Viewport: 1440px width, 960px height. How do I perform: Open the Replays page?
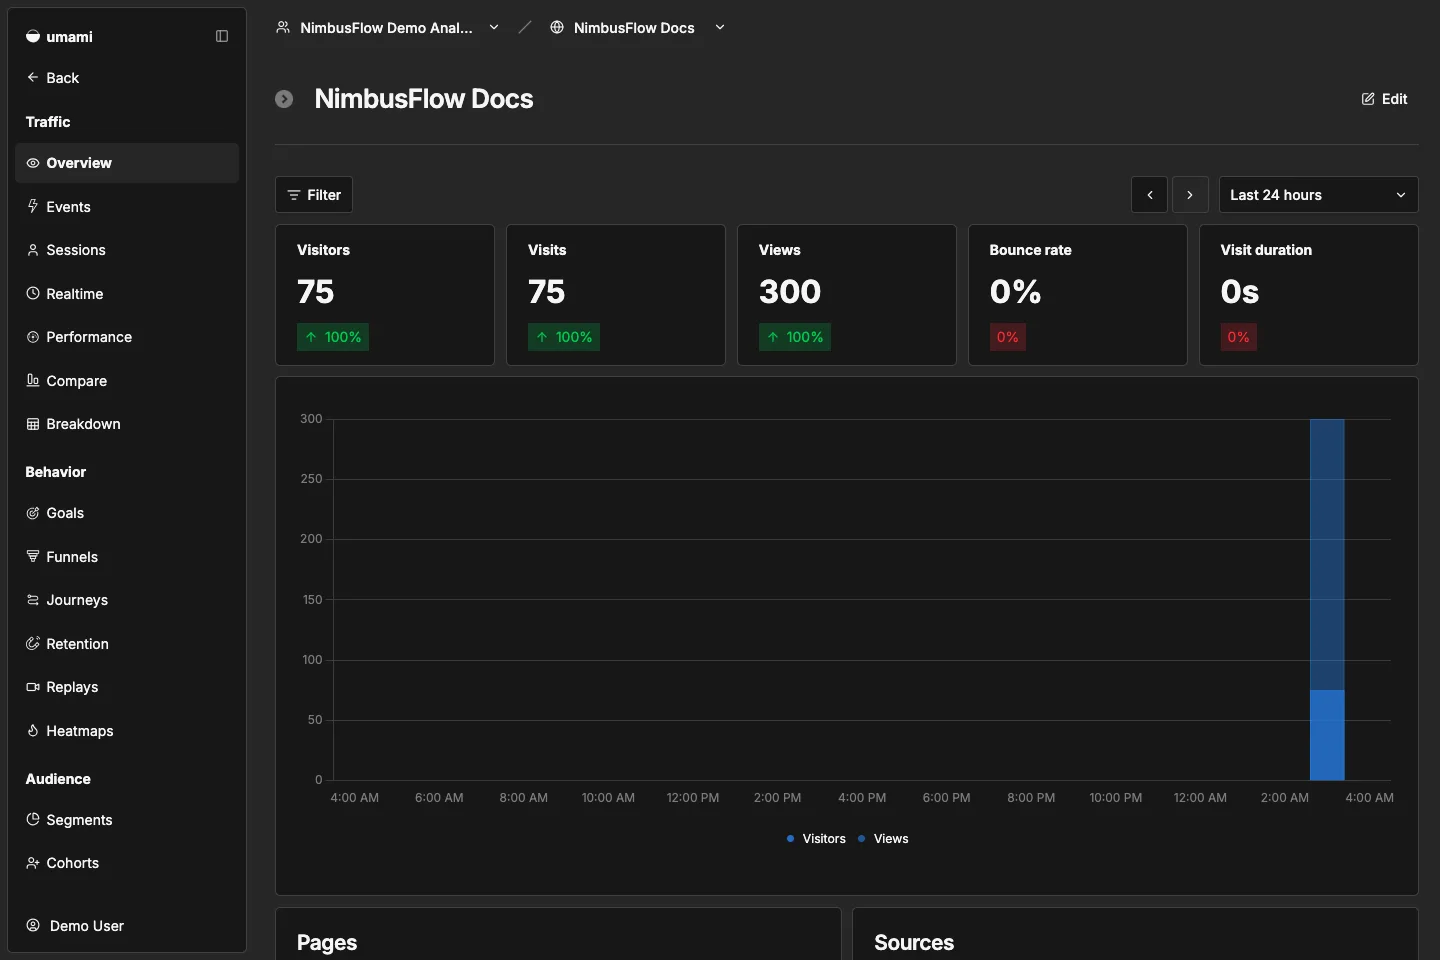(127, 687)
